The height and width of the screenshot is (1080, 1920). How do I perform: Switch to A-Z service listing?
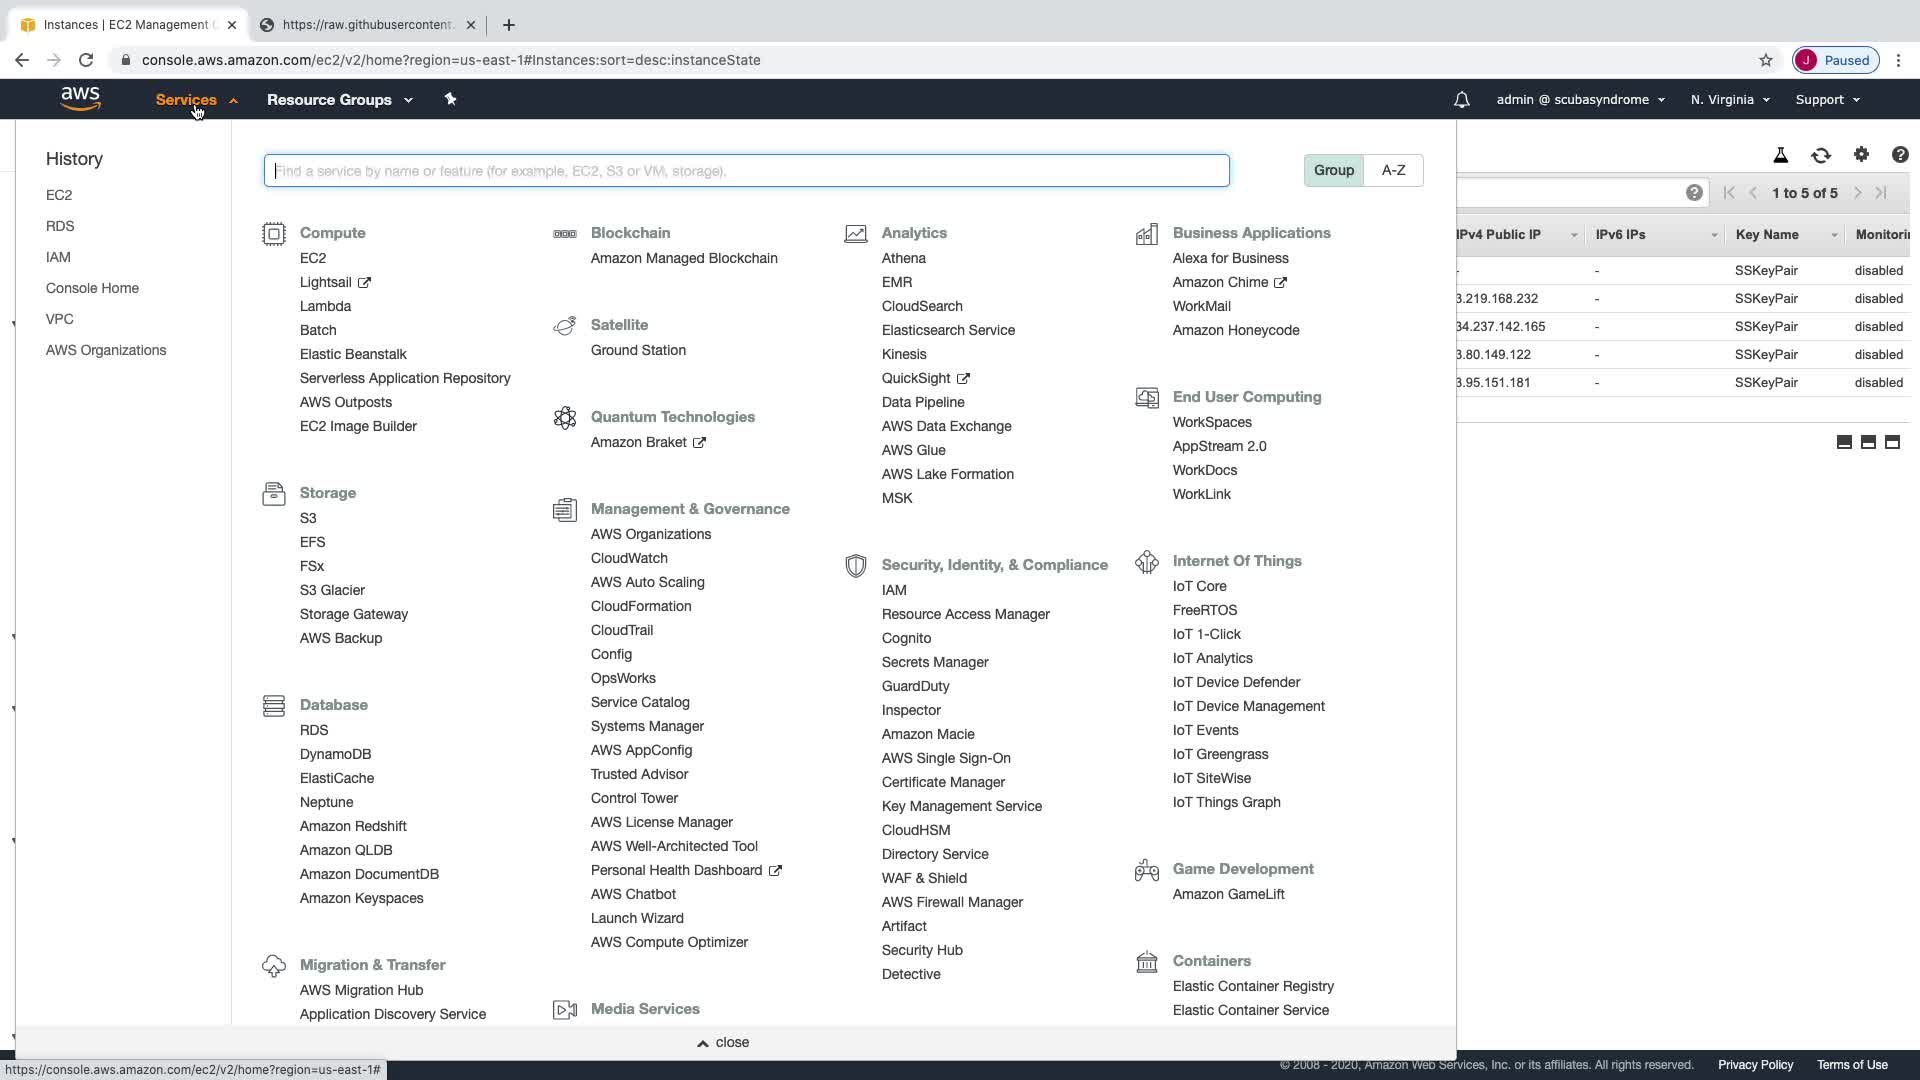click(1393, 170)
